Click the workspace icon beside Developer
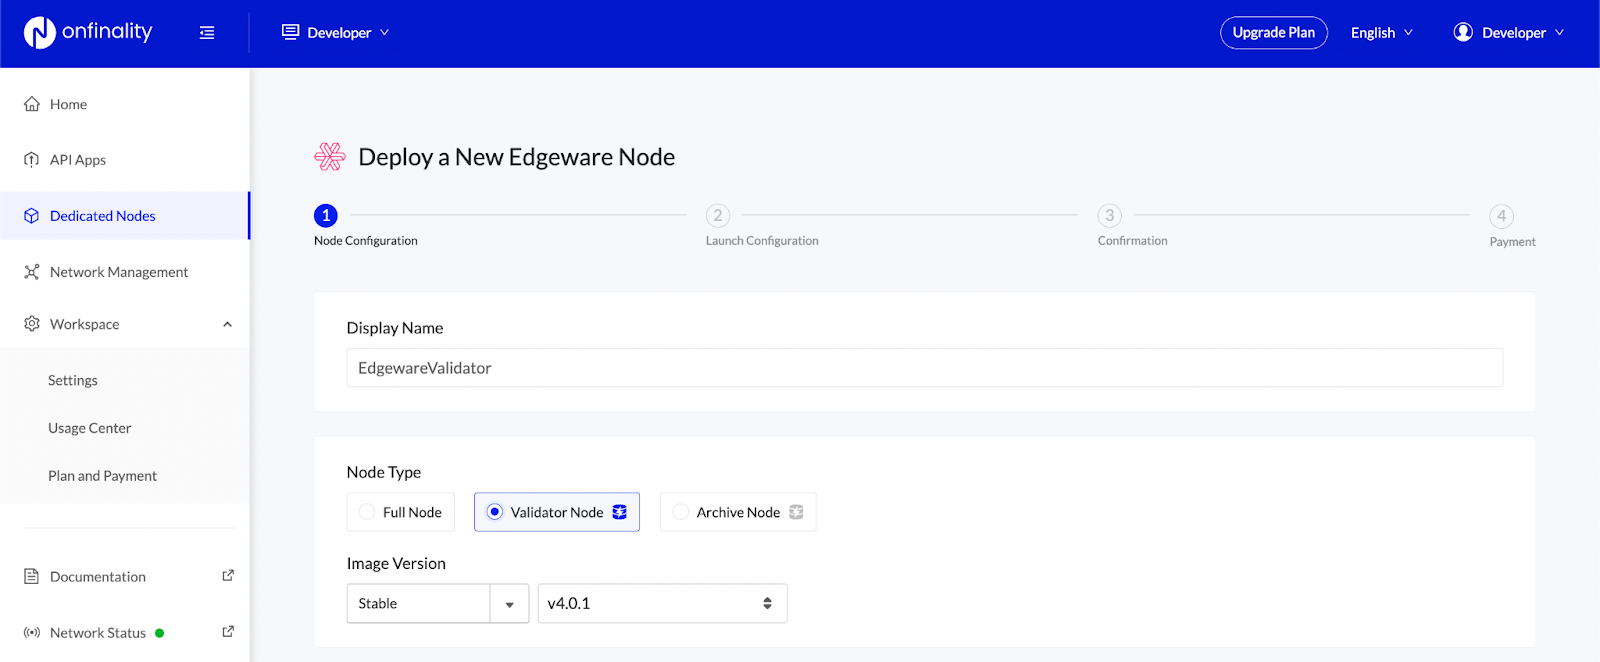This screenshot has height=662, width=1600. (x=291, y=32)
